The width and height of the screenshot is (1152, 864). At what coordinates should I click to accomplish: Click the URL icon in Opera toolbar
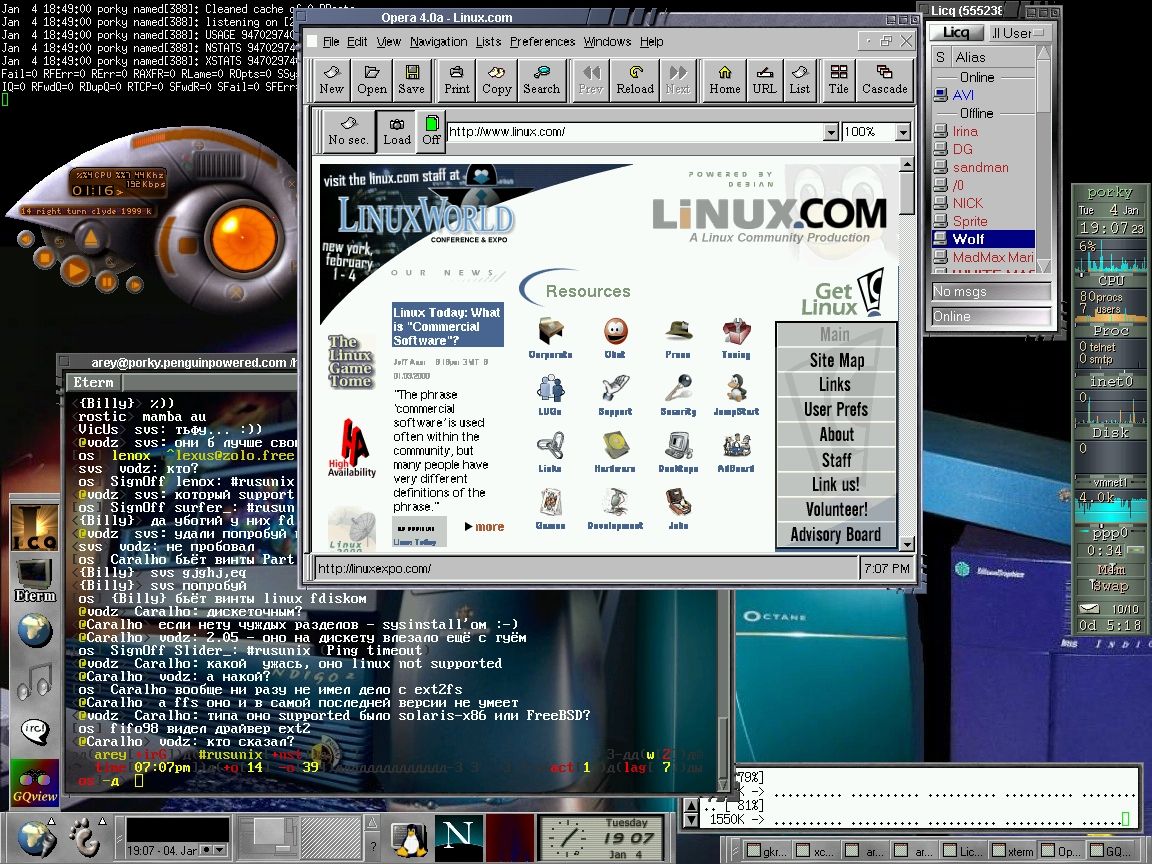764,79
